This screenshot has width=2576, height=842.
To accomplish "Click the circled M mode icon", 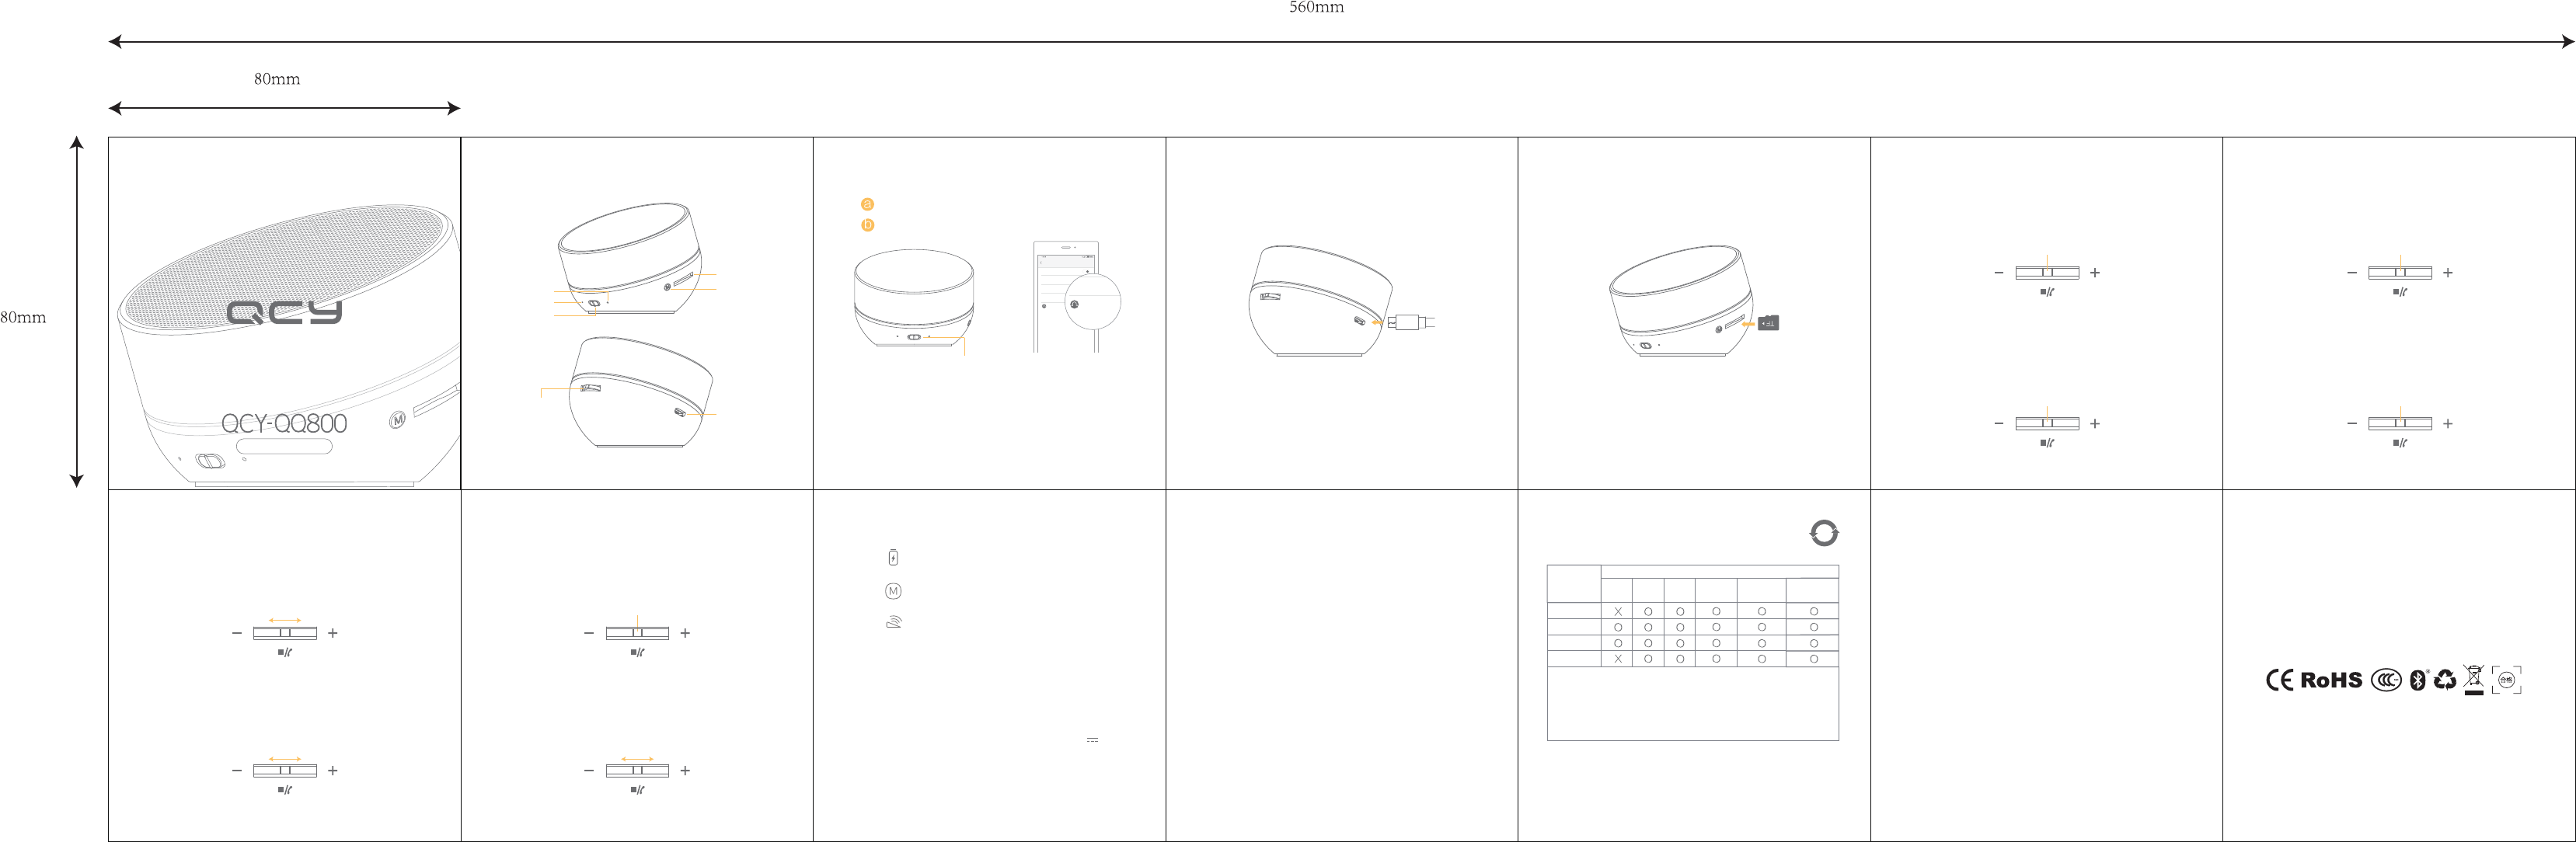I will (893, 591).
